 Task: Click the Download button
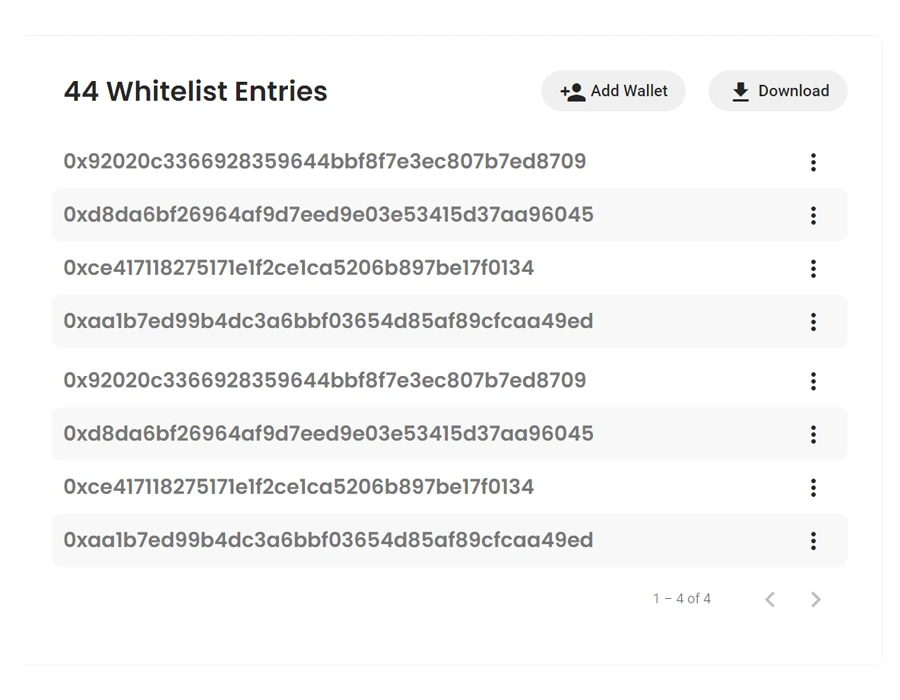click(x=777, y=91)
